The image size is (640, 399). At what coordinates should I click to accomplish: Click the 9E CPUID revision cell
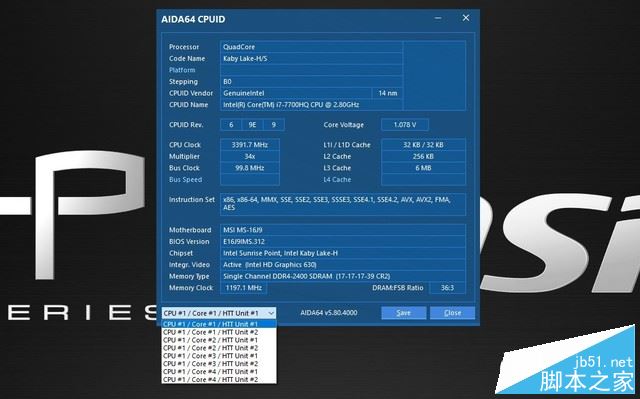252,125
